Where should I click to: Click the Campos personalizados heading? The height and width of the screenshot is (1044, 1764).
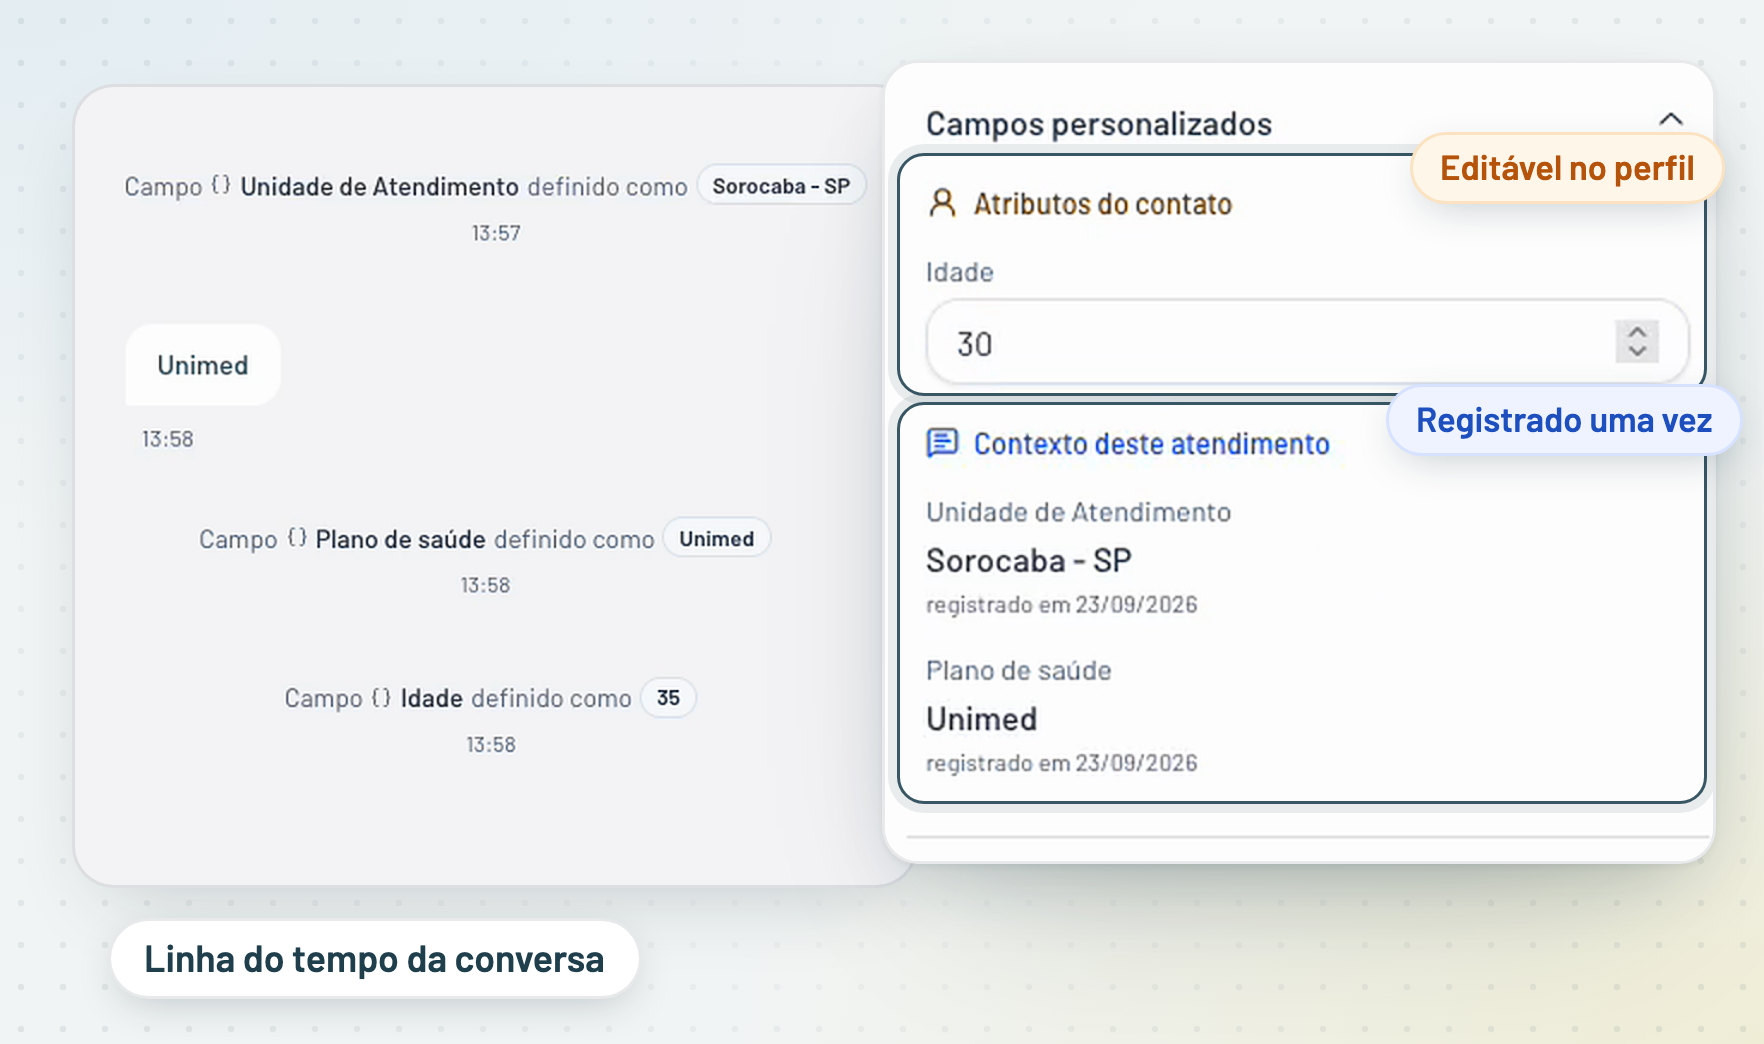(1099, 124)
